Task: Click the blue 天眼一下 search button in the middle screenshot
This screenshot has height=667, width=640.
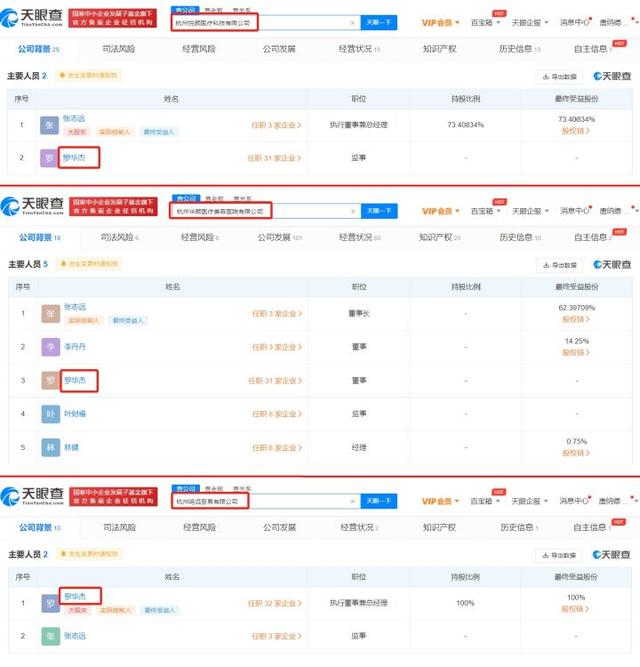Action: (x=379, y=211)
